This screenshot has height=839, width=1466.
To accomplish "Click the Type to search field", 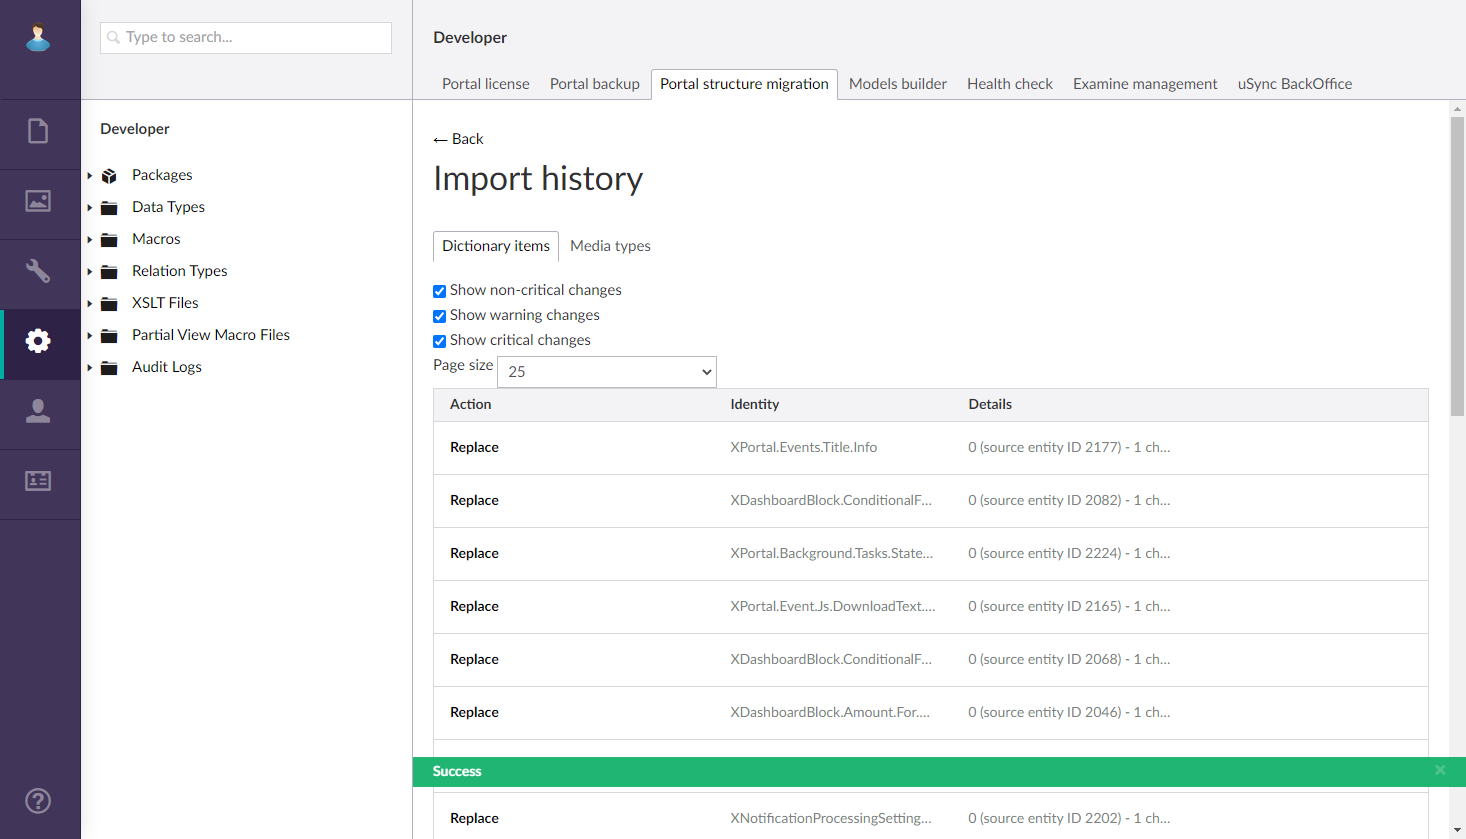I will tap(246, 38).
